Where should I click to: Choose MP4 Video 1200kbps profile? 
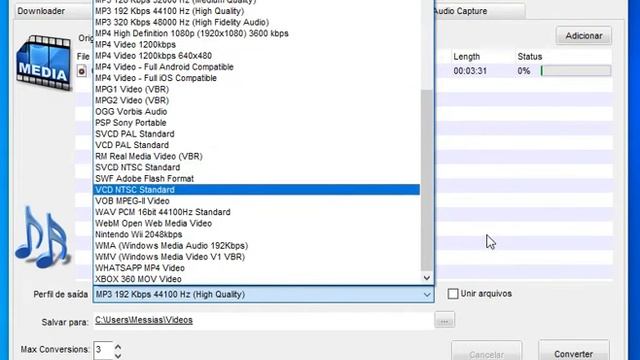coord(256,44)
